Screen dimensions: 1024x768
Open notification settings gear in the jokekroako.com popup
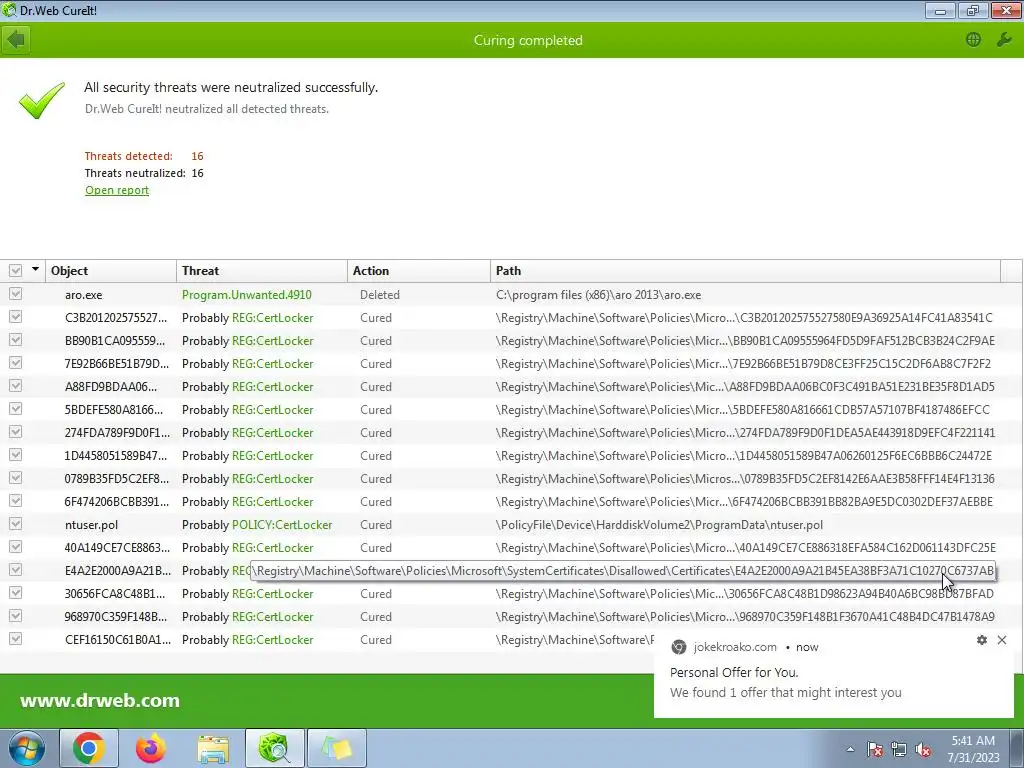point(982,640)
